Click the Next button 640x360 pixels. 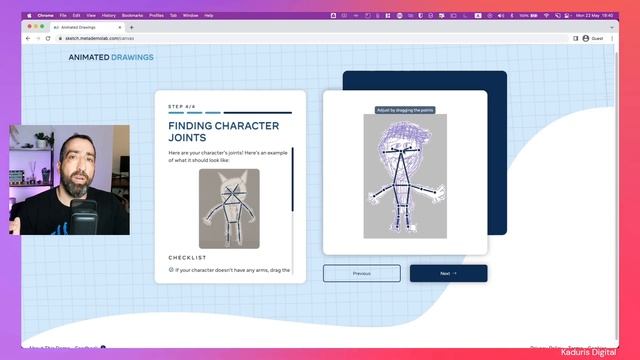(x=448, y=273)
